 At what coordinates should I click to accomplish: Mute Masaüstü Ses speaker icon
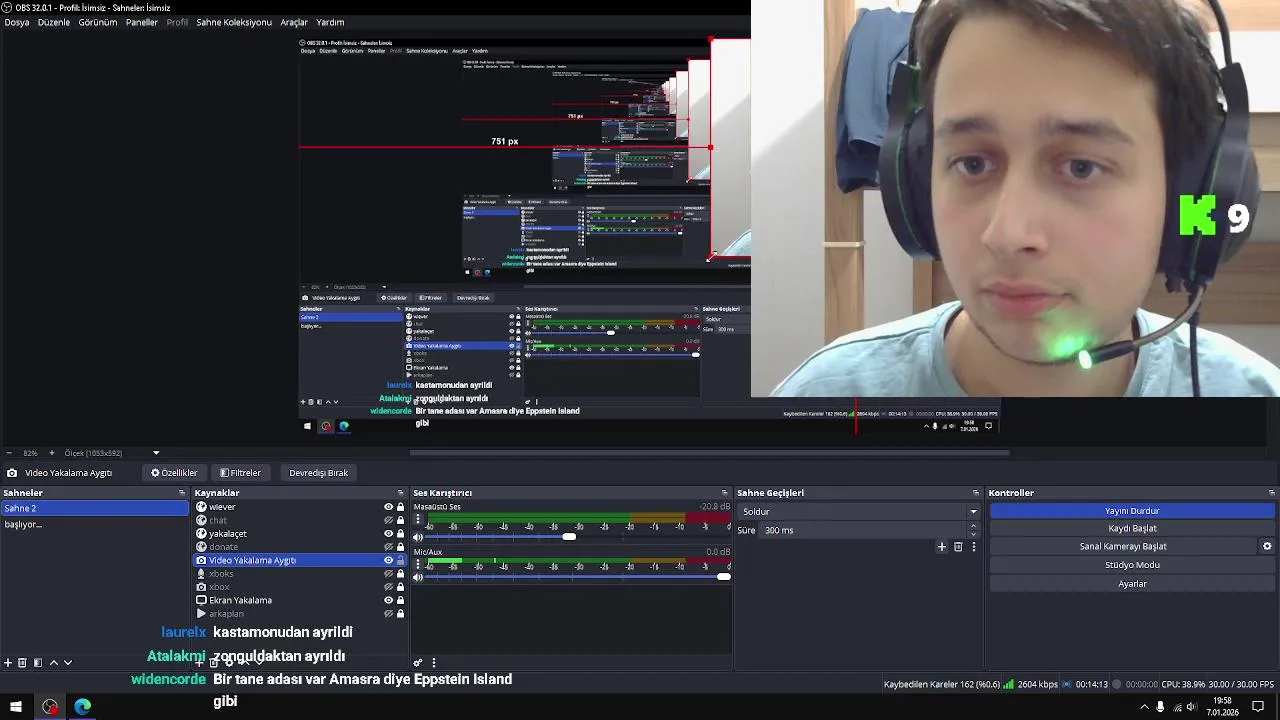point(418,537)
